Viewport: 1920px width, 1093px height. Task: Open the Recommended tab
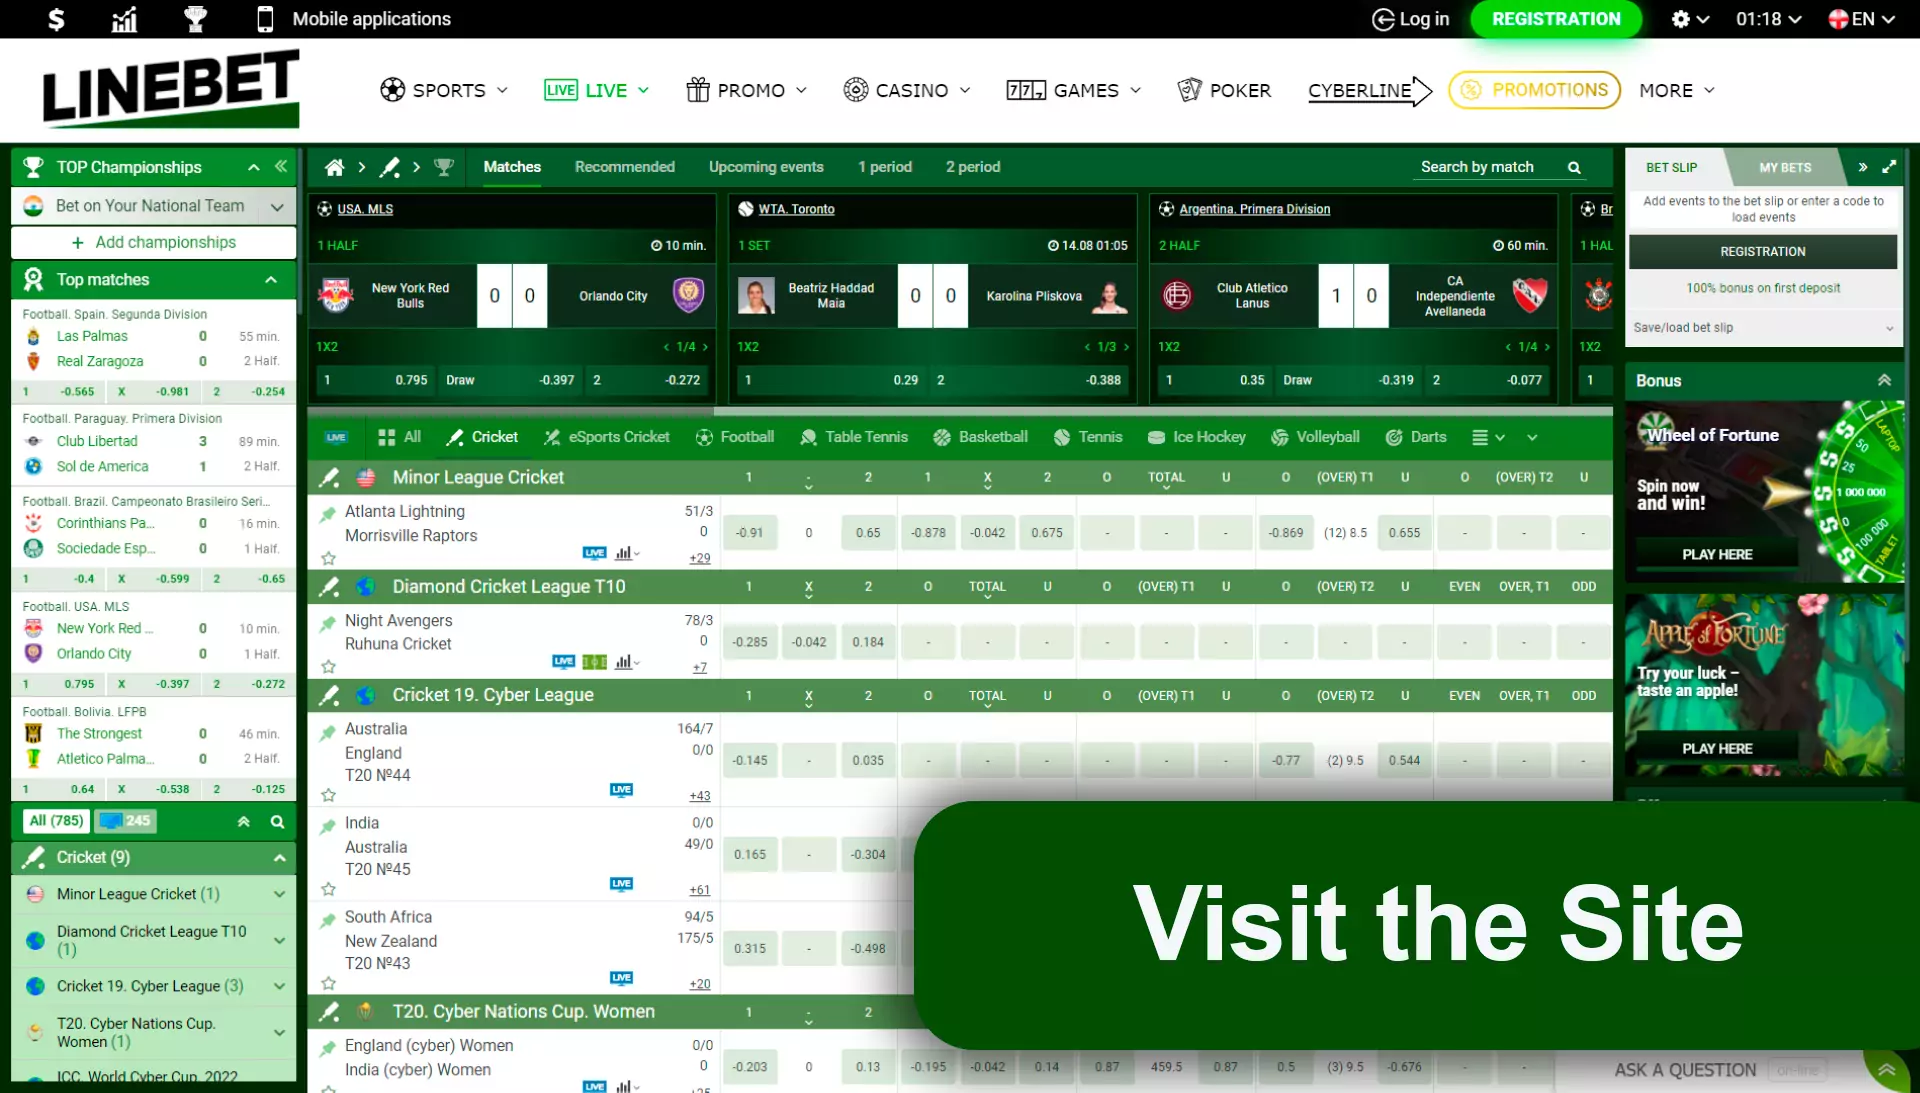pos(624,167)
